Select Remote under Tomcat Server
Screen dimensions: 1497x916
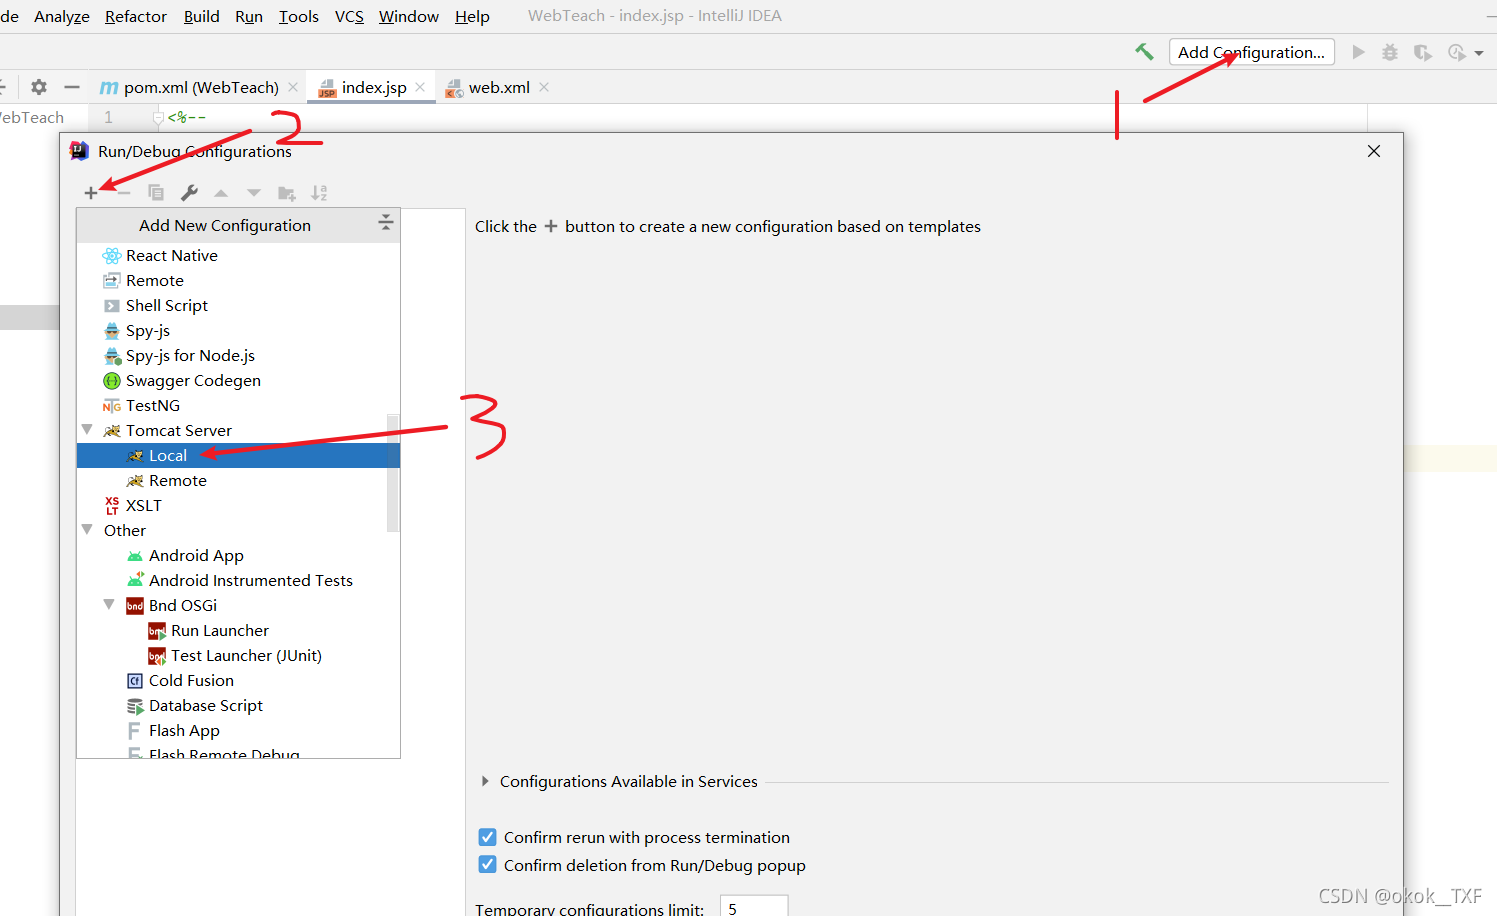(238, 481)
